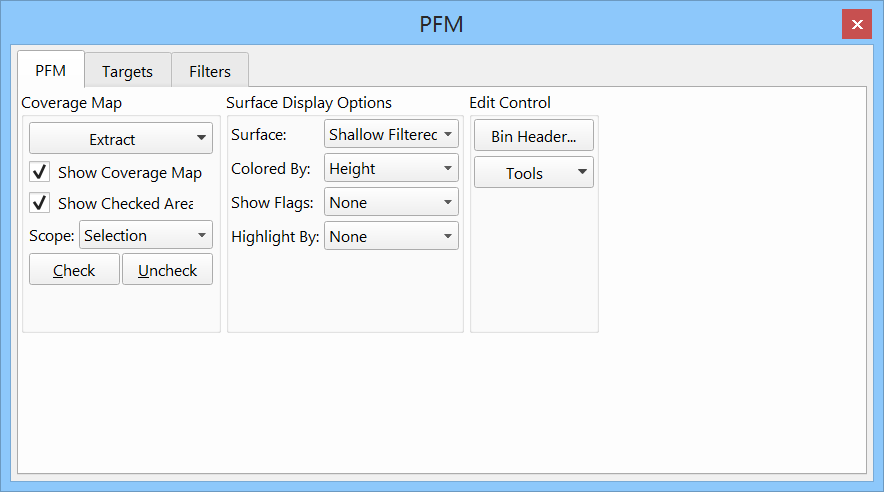Close the PFM window
The width and height of the screenshot is (884, 492).
pos(857,24)
